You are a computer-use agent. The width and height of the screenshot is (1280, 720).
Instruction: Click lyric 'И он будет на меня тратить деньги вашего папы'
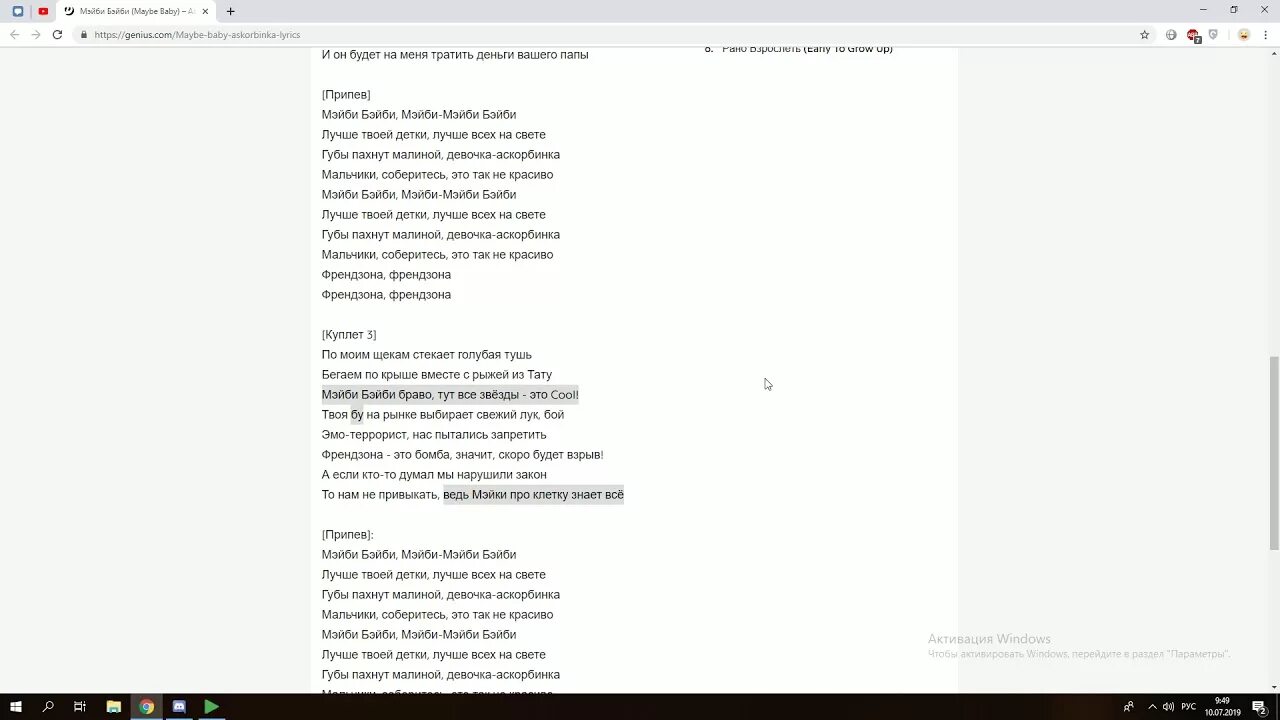[x=455, y=54]
